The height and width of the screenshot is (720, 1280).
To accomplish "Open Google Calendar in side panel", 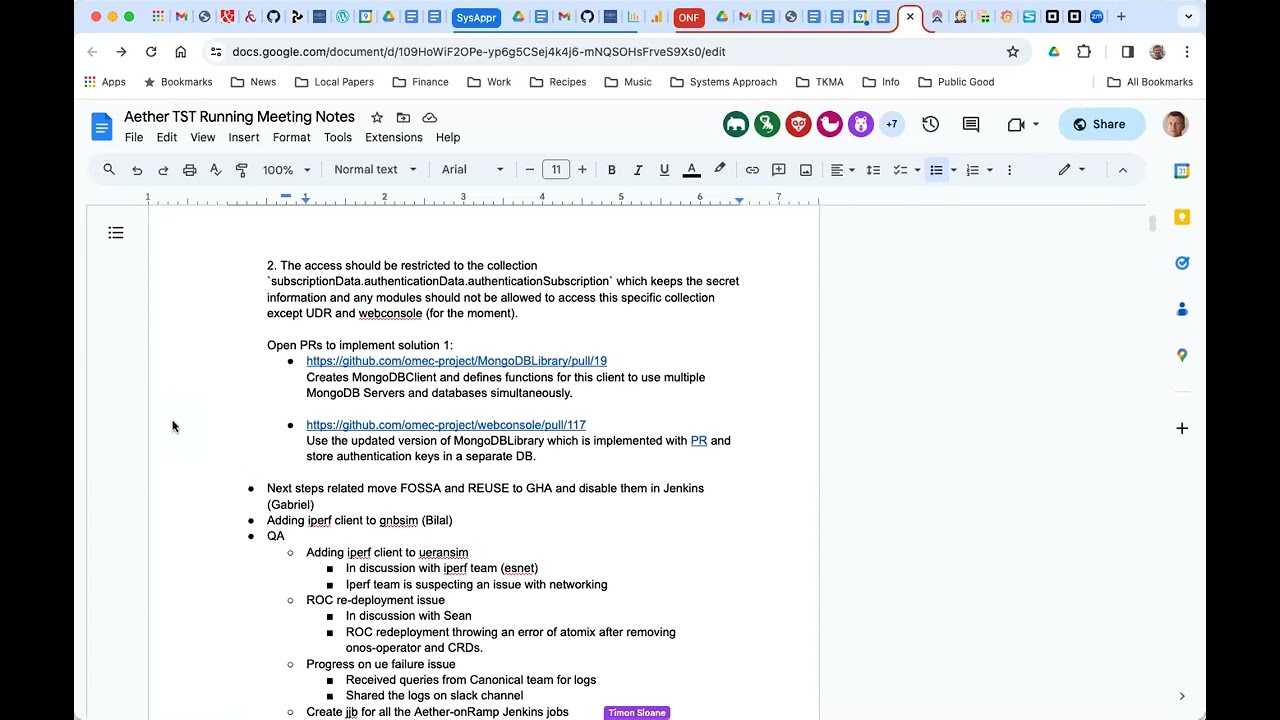I will [1182, 171].
